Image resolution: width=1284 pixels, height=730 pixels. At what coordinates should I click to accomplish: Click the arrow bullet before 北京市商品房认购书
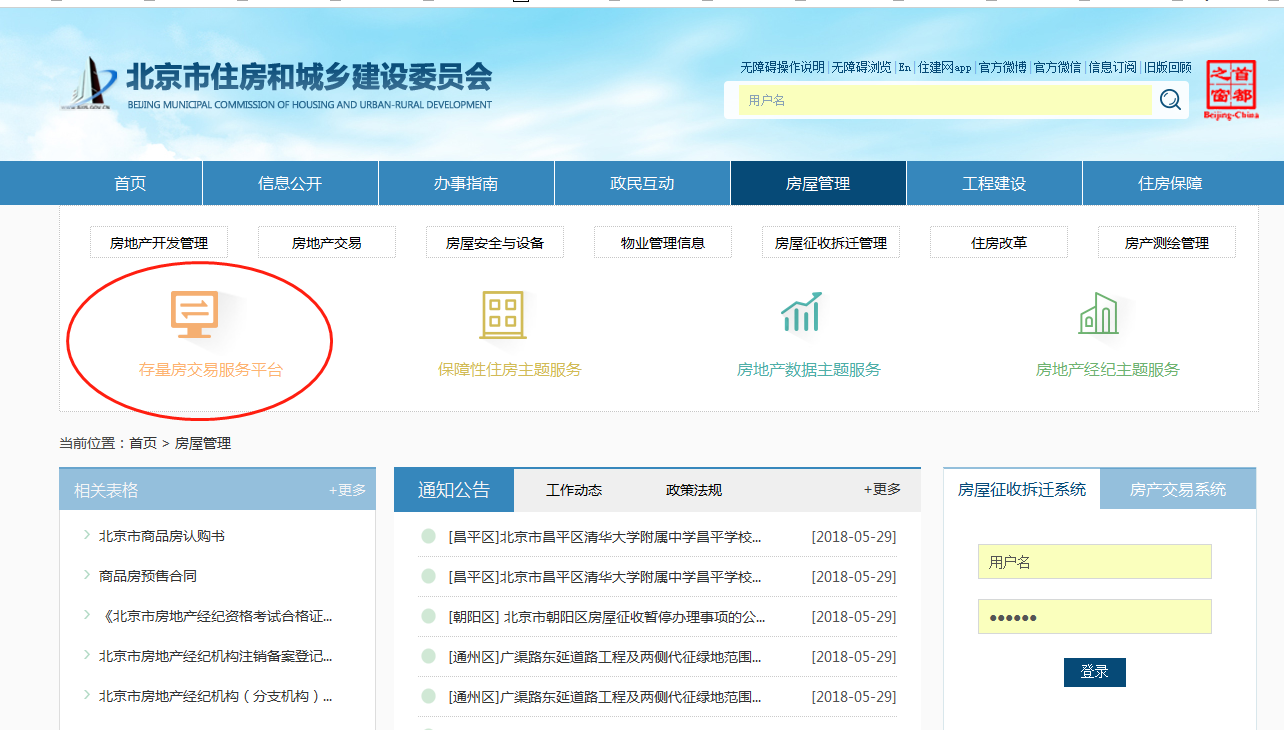pos(87,535)
